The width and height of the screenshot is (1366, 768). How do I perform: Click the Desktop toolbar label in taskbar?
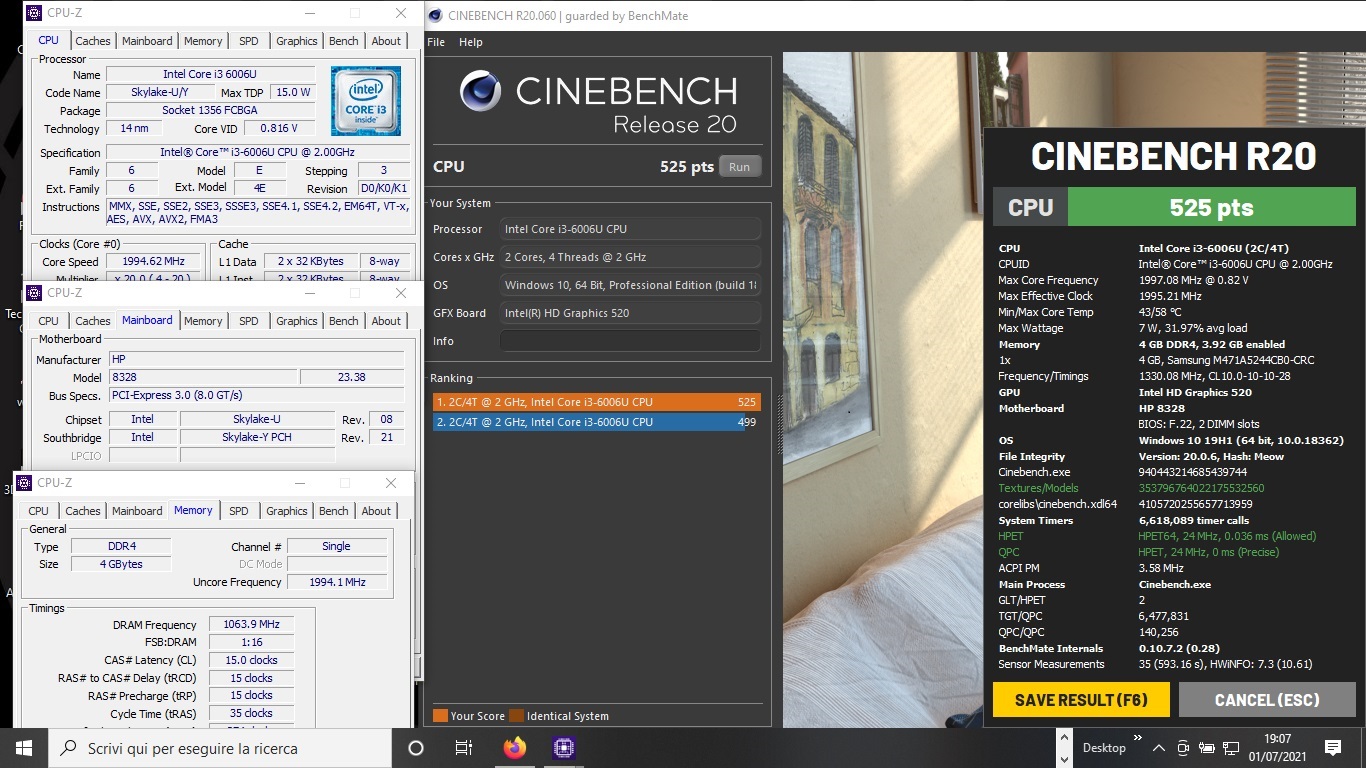(1104, 748)
